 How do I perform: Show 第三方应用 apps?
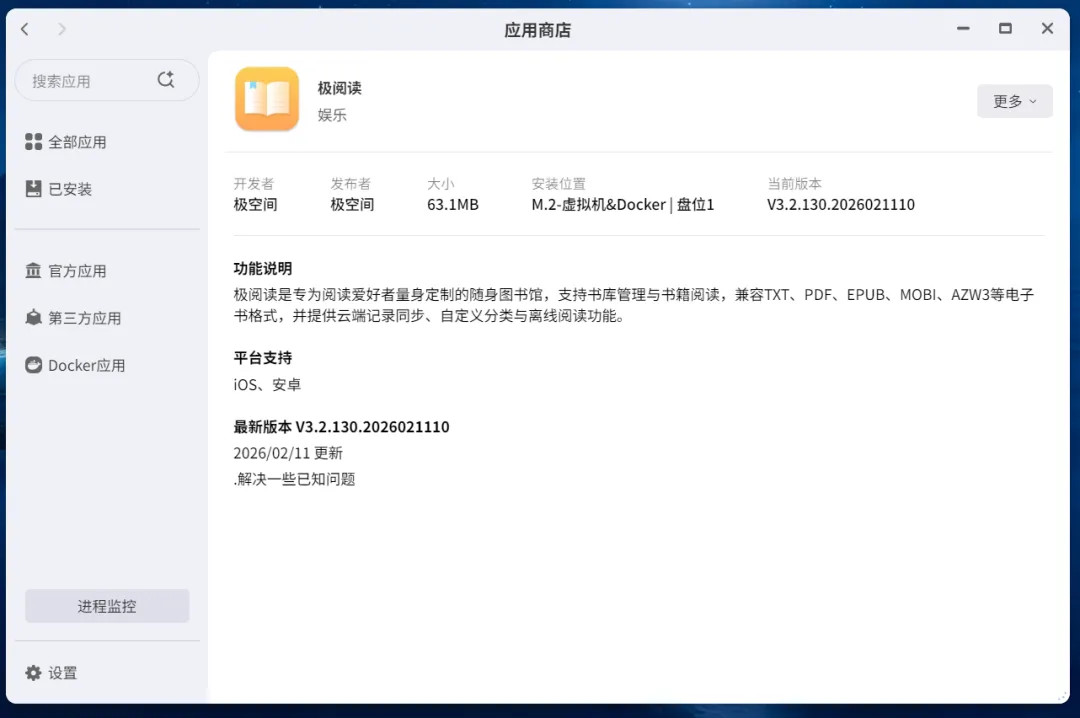click(x=73, y=318)
